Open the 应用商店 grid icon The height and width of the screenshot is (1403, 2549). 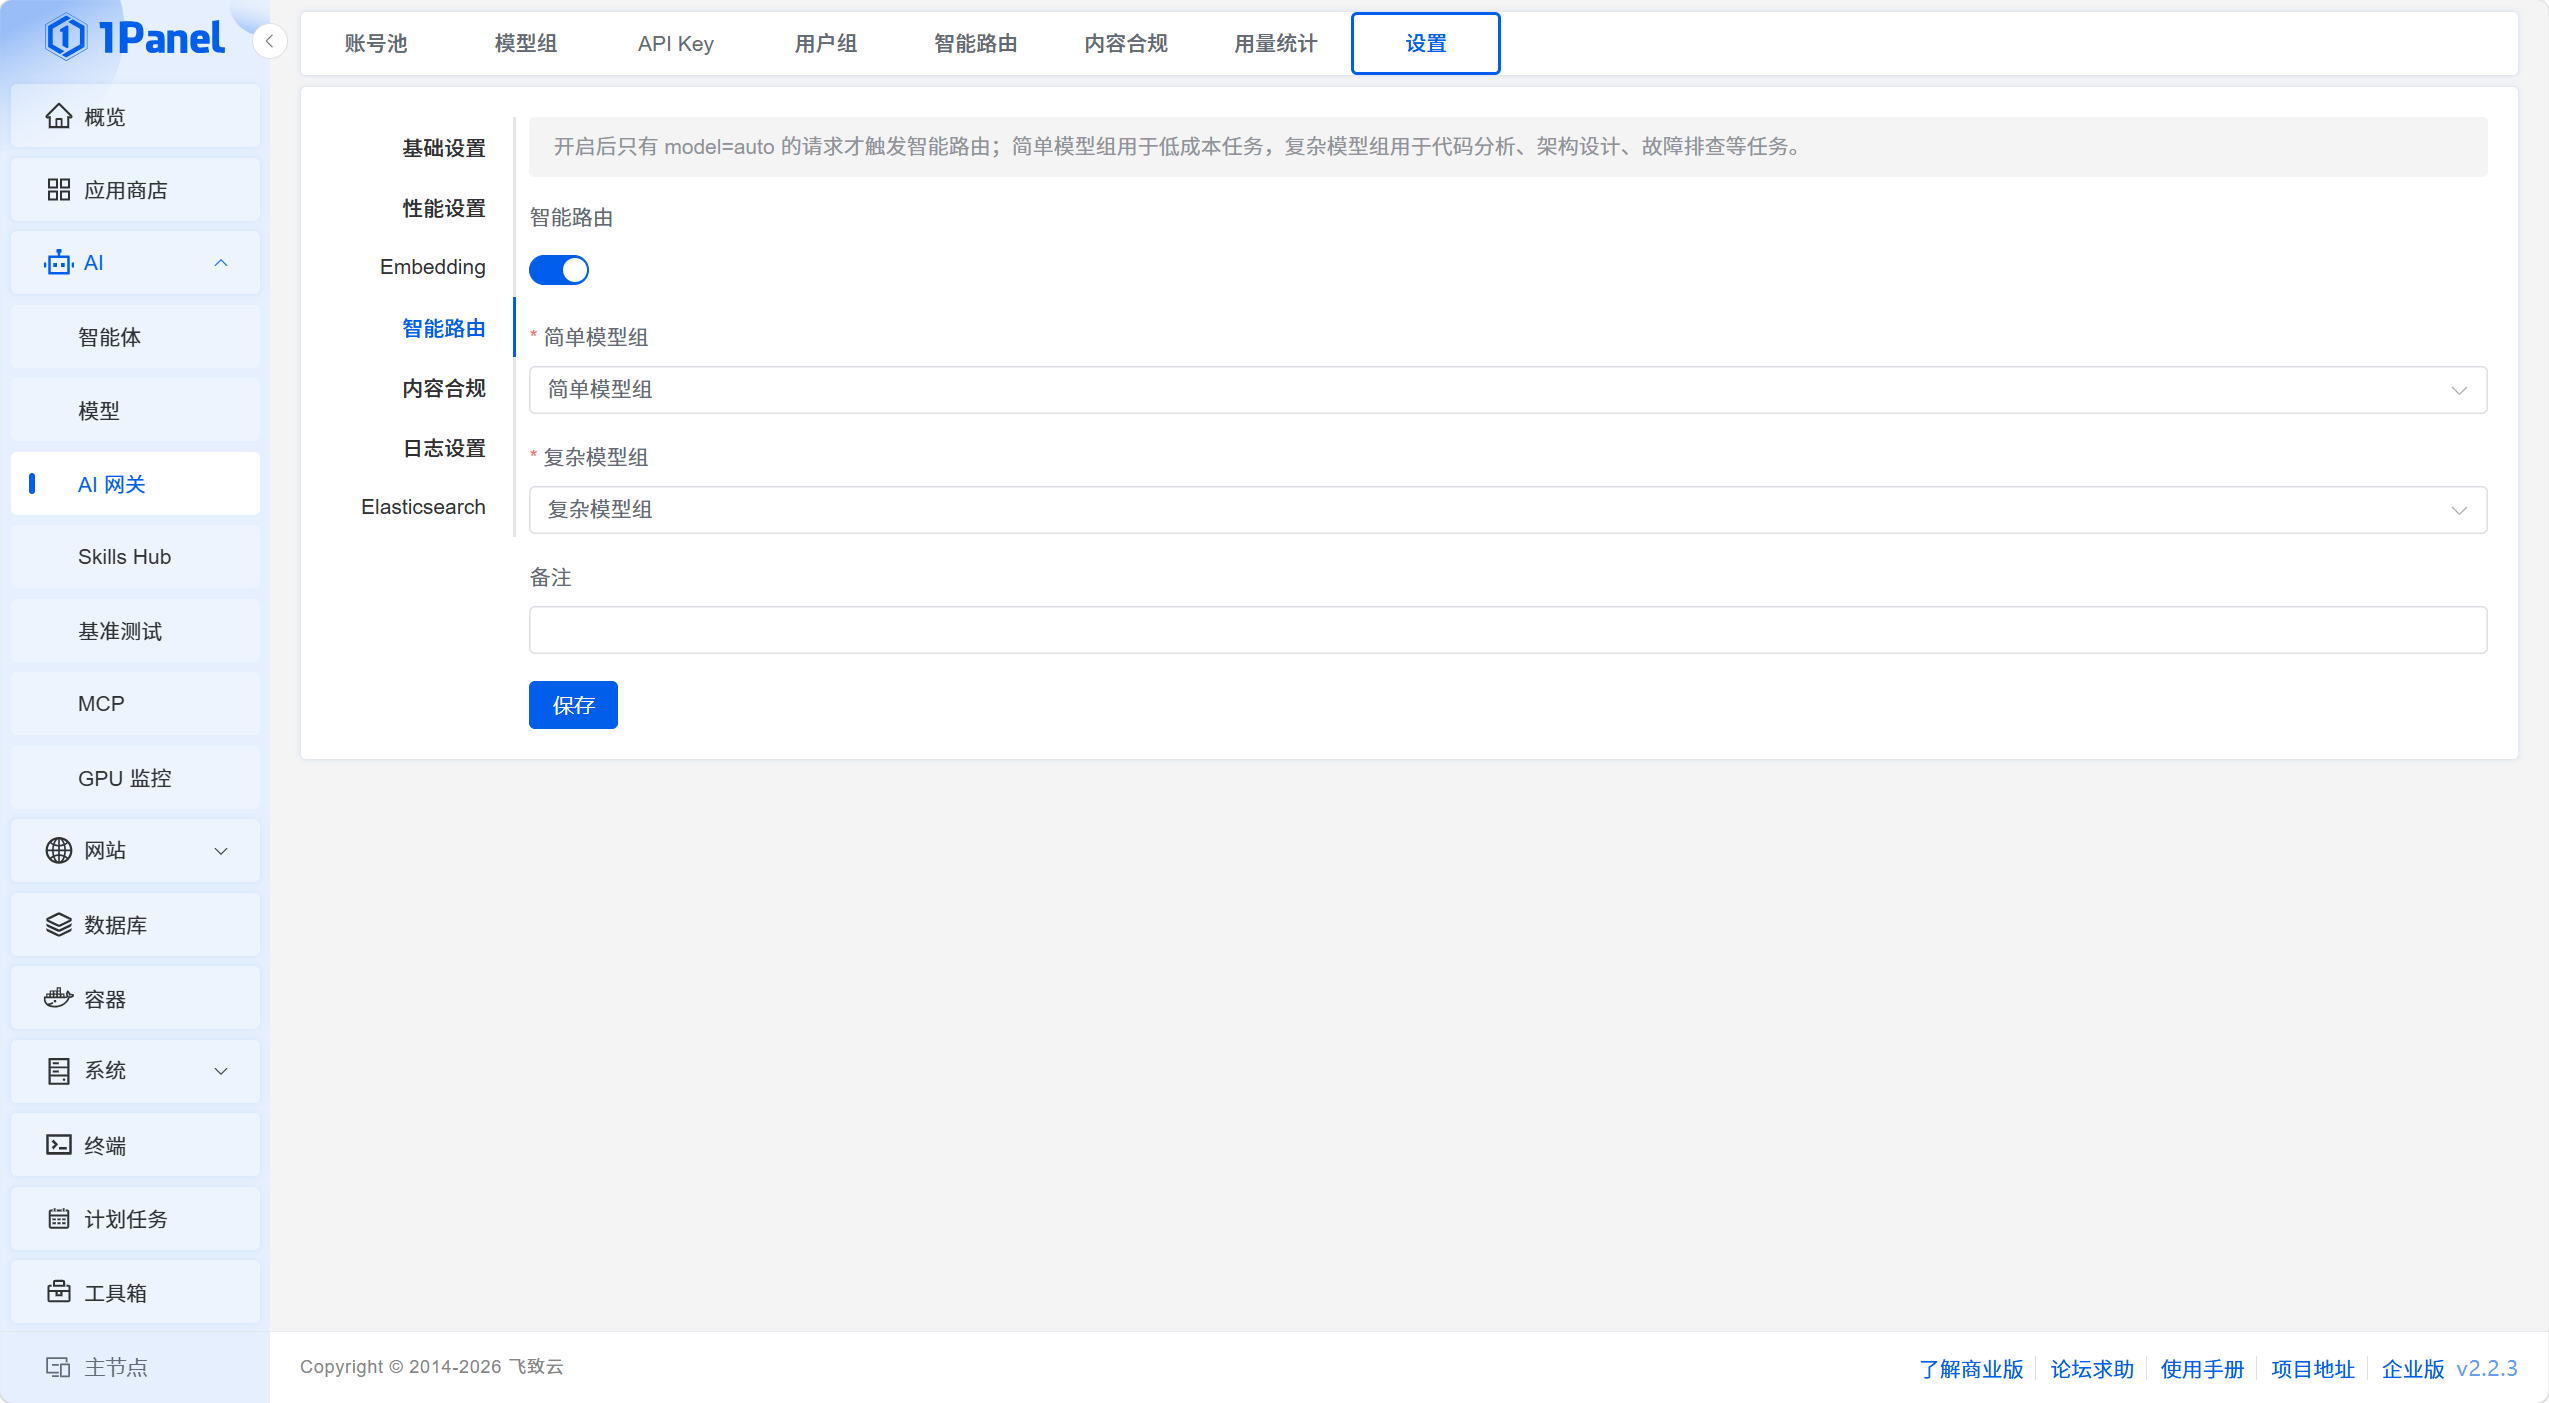(59, 190)
